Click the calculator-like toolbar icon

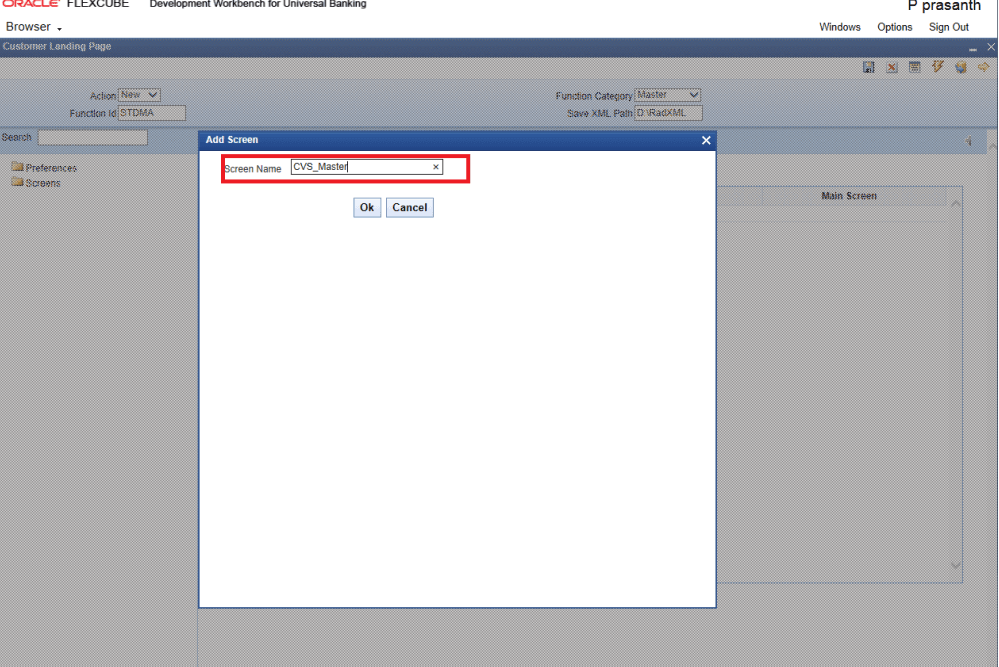914,67
